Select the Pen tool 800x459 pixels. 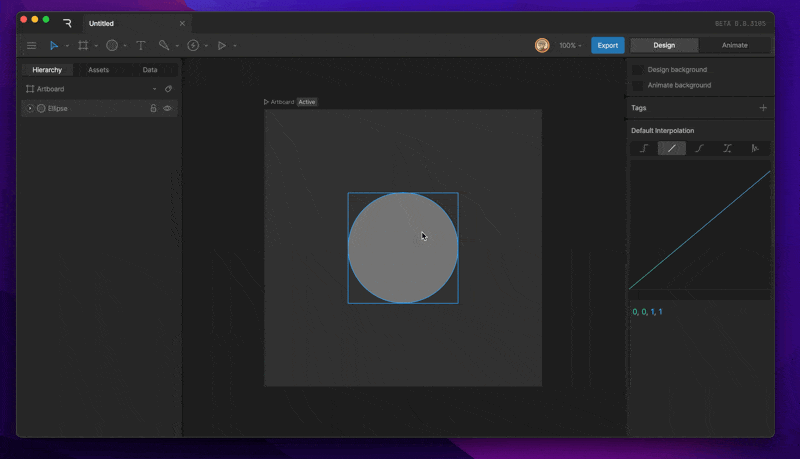tap(164, 45)
